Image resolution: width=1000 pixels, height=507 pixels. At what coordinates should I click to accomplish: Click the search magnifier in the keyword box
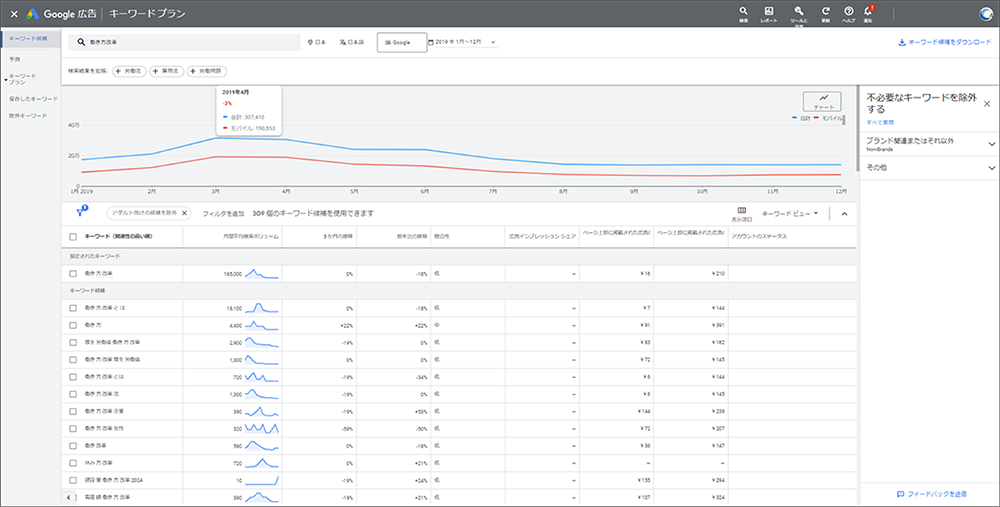[x=81, y=42]
